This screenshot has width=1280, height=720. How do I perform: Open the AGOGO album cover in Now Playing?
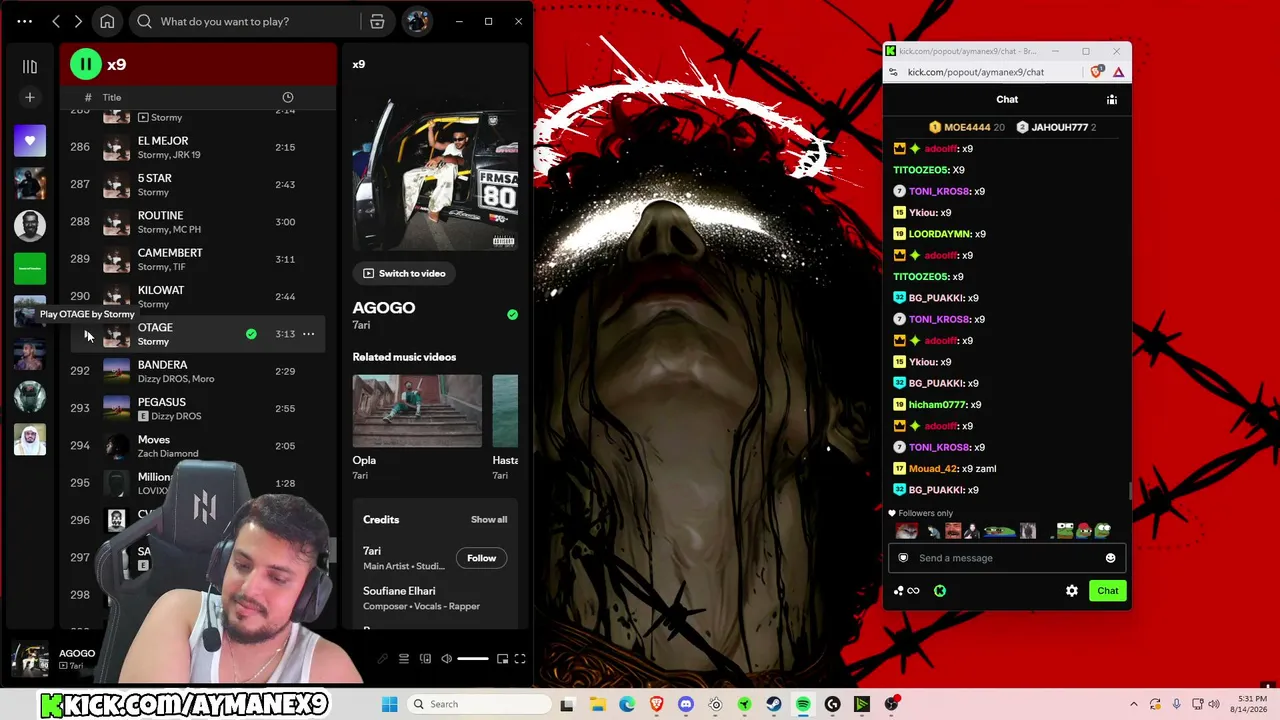[435, 169]
